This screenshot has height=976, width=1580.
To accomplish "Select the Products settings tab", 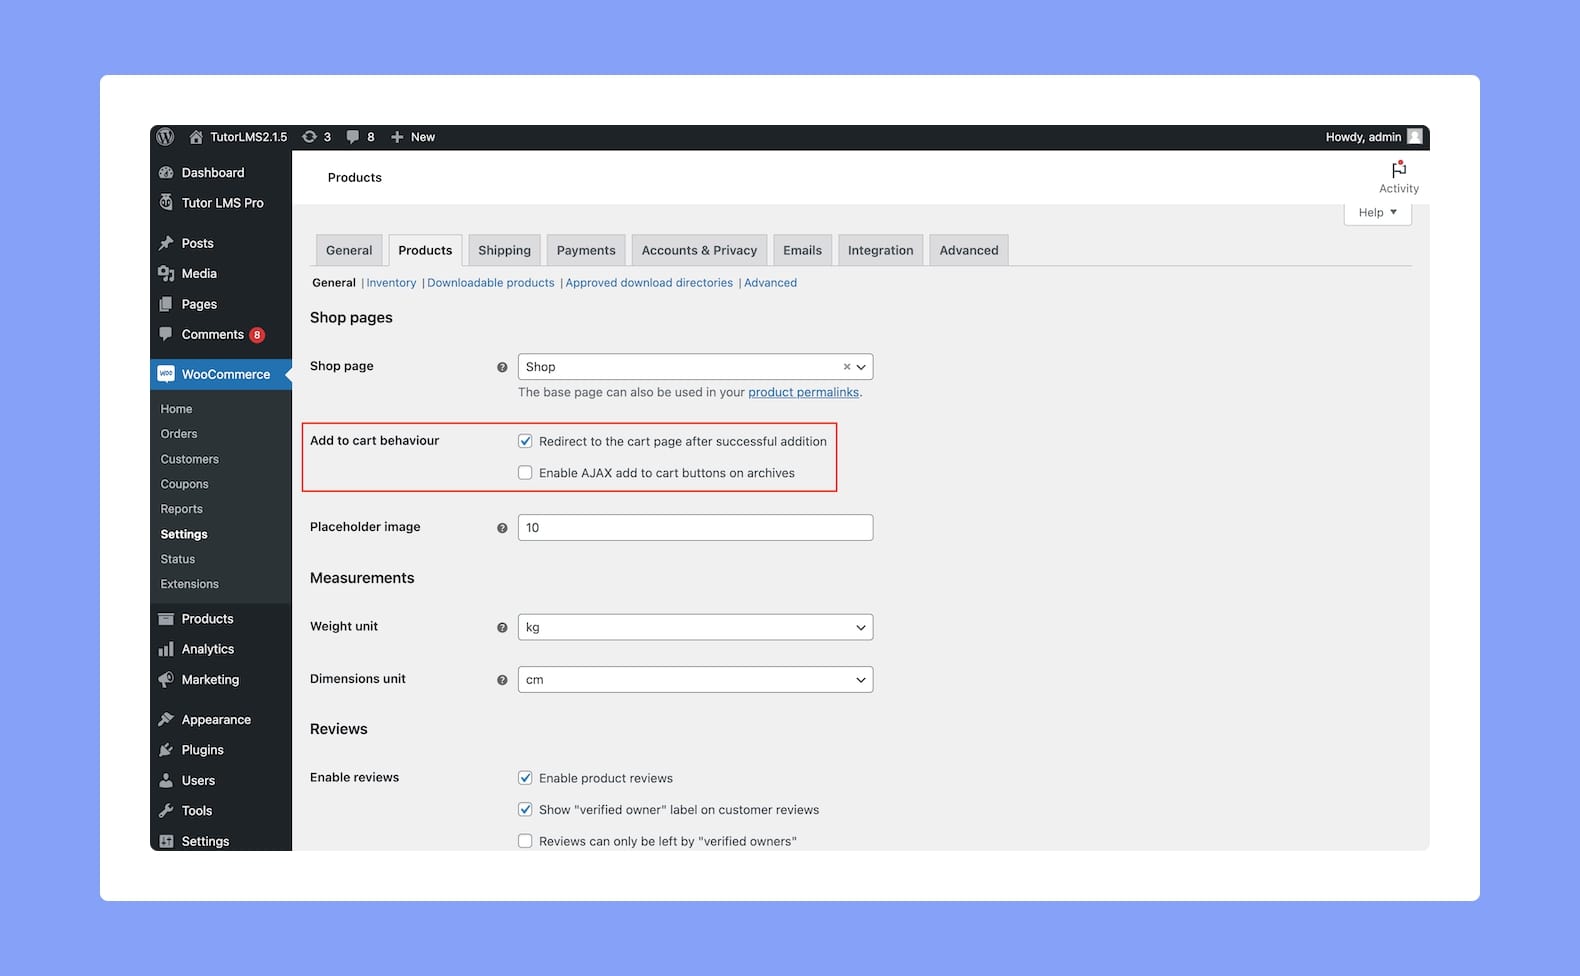I will pyautogui.click(x=425, y=250).
